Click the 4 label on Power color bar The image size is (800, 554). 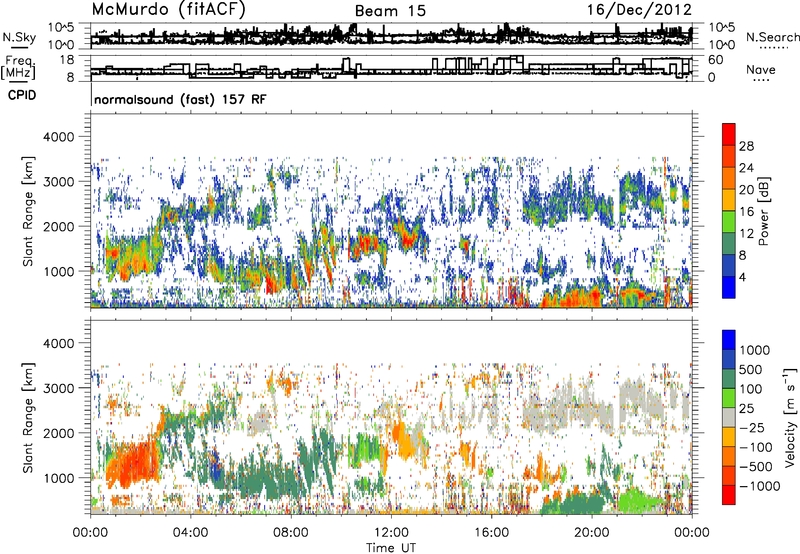pos(742,278)
